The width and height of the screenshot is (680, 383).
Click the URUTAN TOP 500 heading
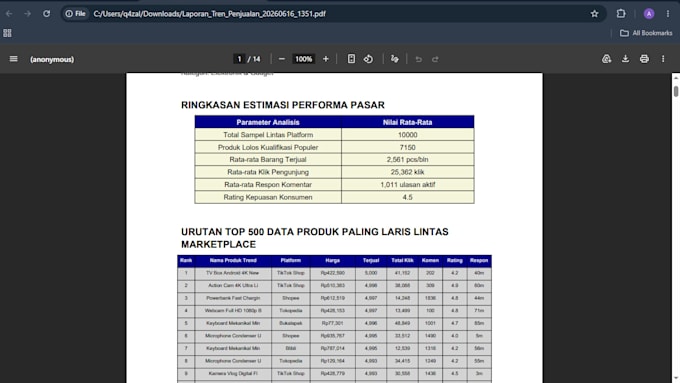(314, 238)
